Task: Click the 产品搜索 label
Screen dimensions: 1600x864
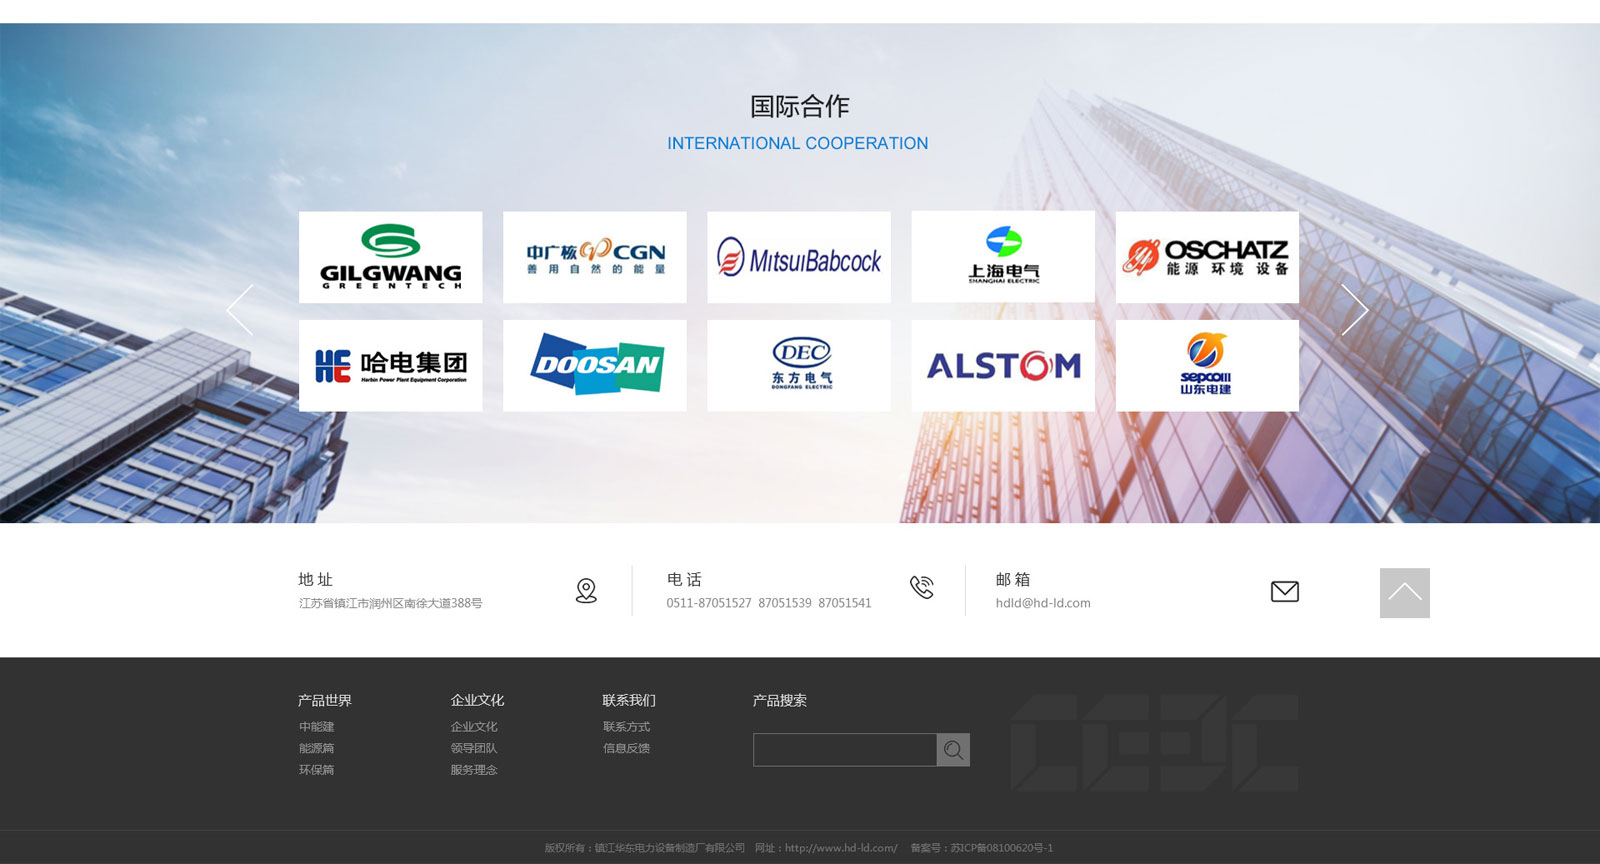Action: (780, 700)
